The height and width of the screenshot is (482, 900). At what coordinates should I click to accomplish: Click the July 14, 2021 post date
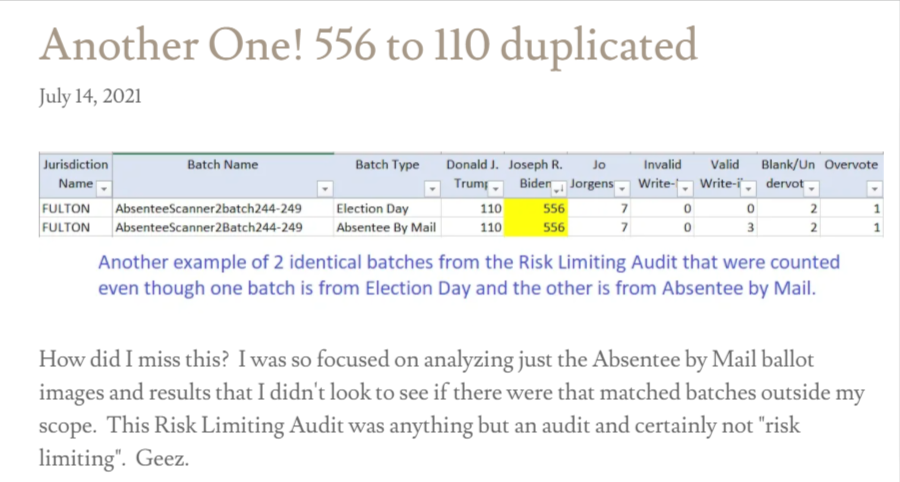pyautogui.click(x=90, y=97)
